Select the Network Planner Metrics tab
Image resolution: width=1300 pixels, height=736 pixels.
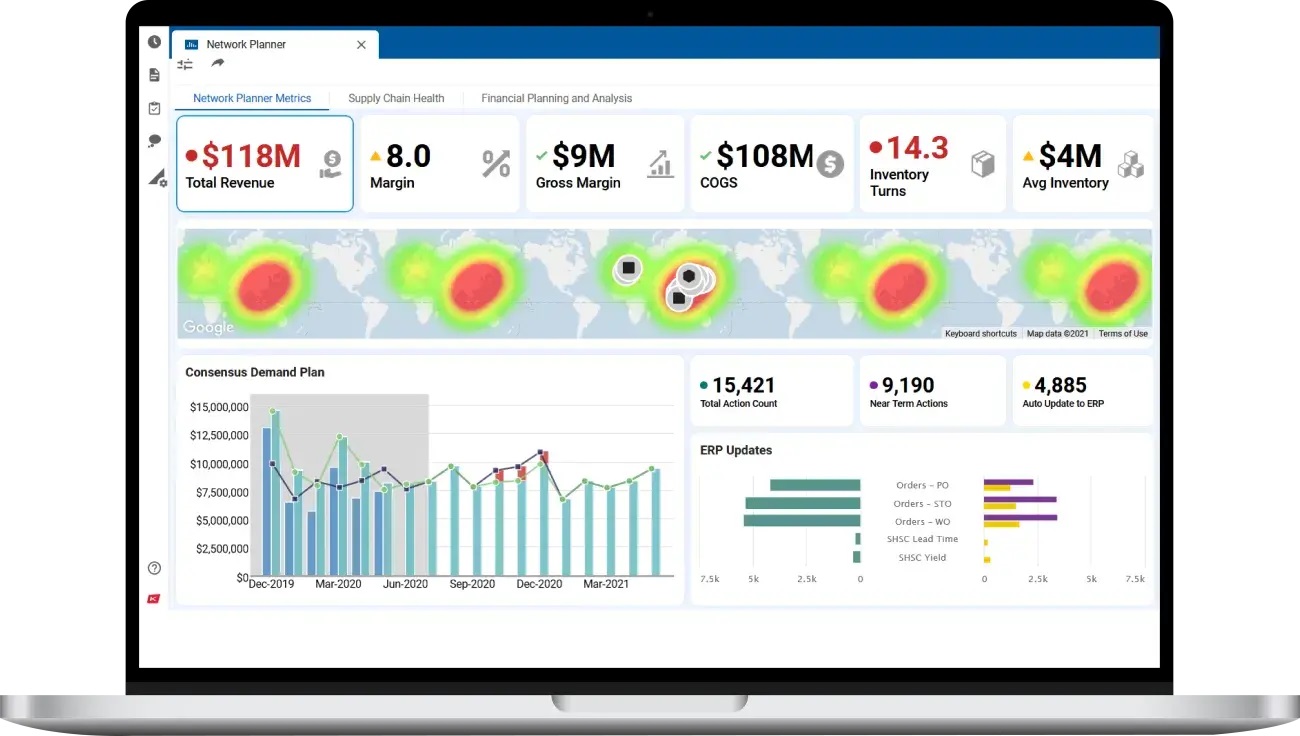point(252,98)
